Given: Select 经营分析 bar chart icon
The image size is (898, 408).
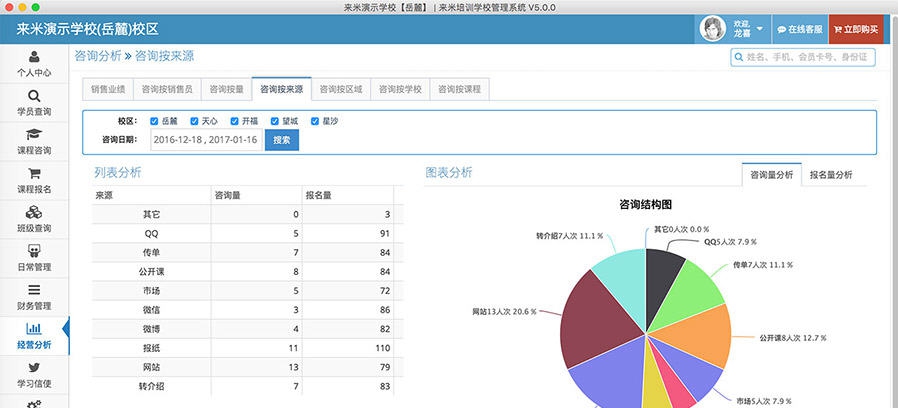Looking at the screenshot, I should point(34,329).
